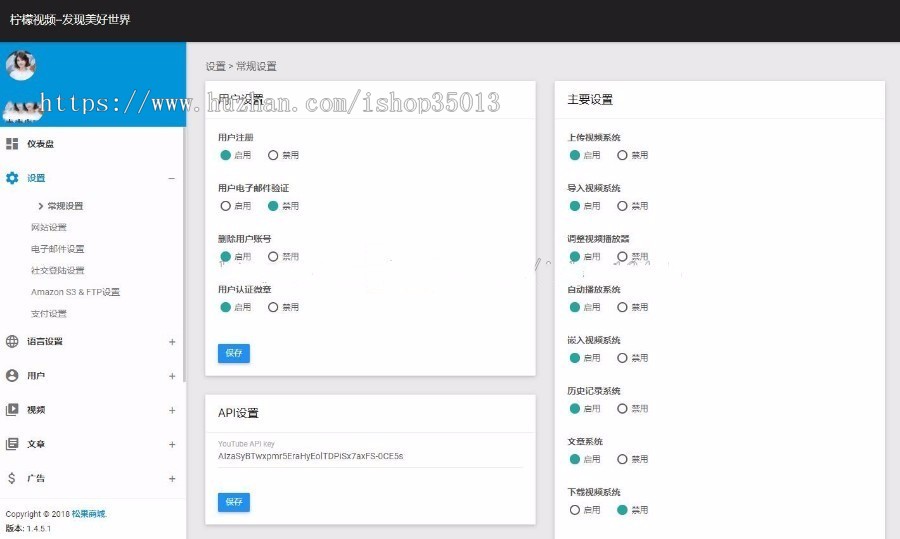
Task: Open 仪表盘 in the sidebar
Action: pyautogui.click(x=40, y=144)
